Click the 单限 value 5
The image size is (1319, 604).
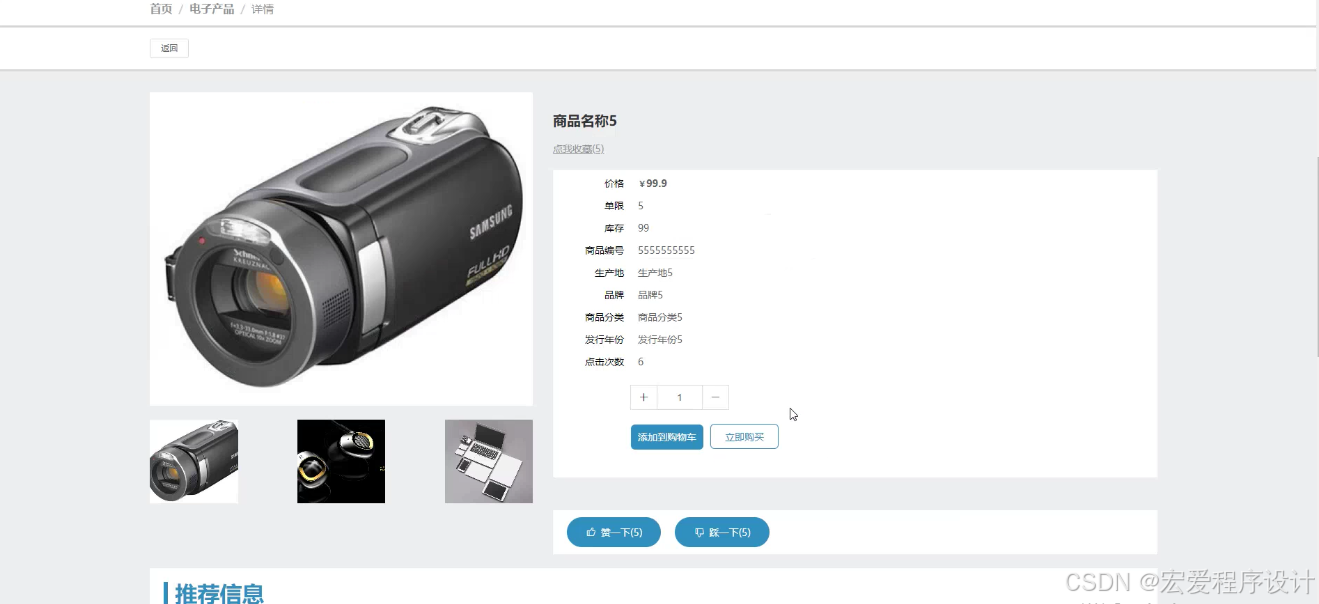[641, 206]
